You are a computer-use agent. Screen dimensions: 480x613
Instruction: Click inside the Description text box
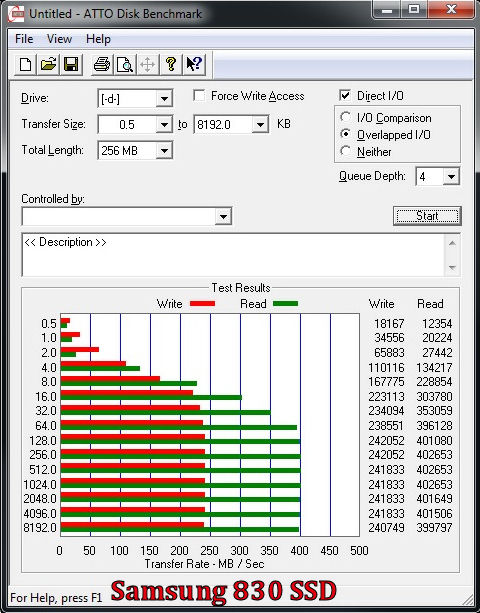pyautogui.click(x=233, y=255)
